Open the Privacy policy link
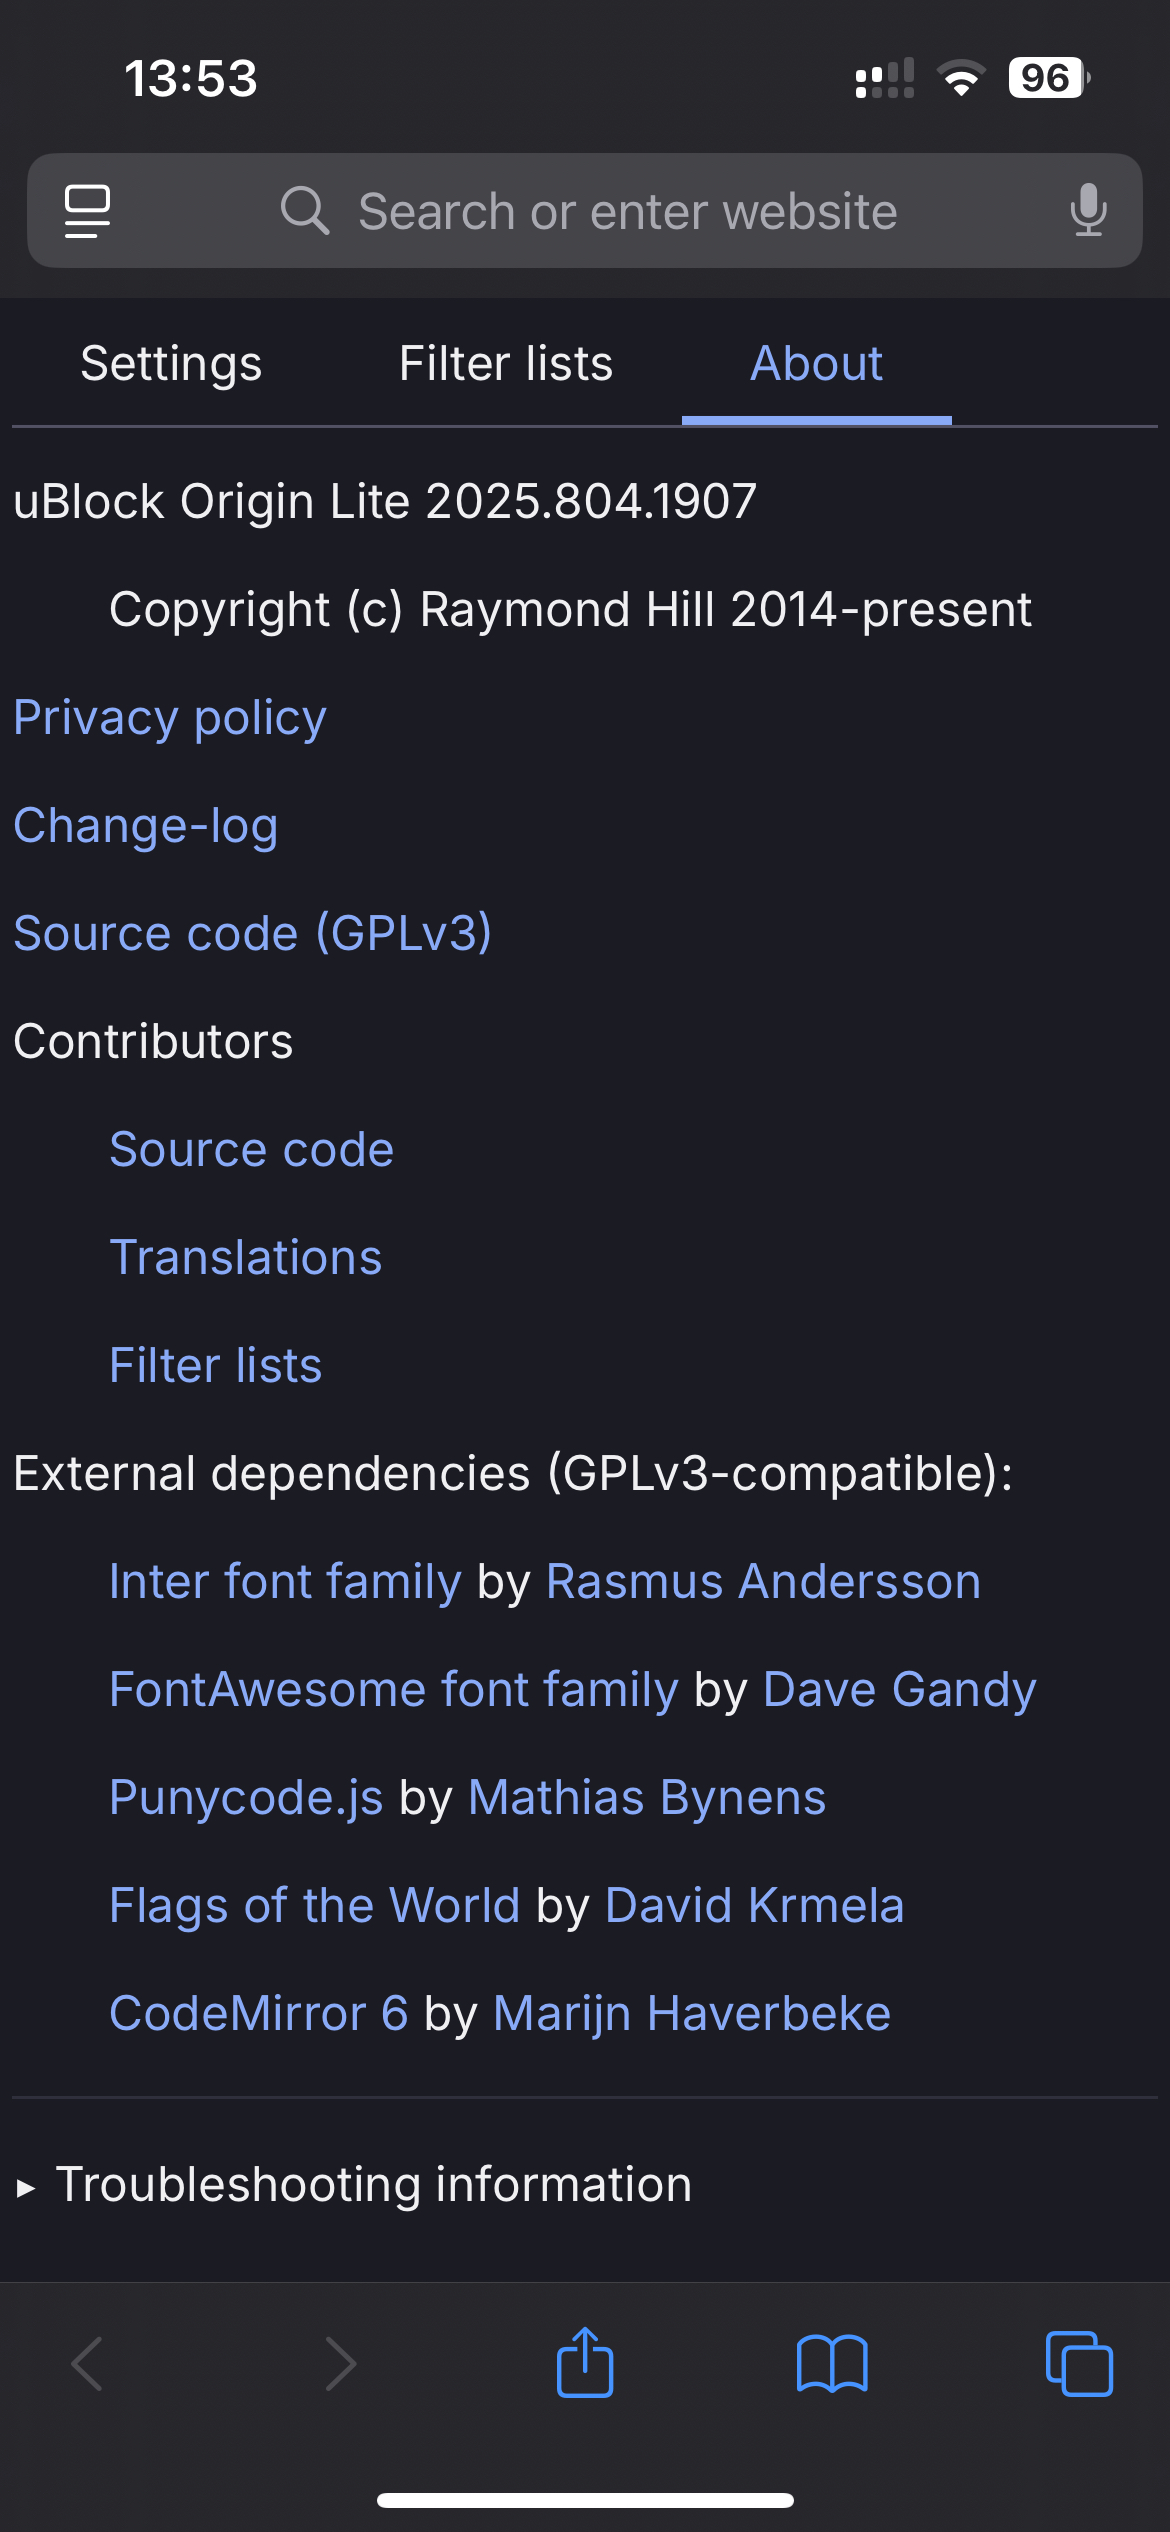The image size is (1170, 2532). (170, 718)
